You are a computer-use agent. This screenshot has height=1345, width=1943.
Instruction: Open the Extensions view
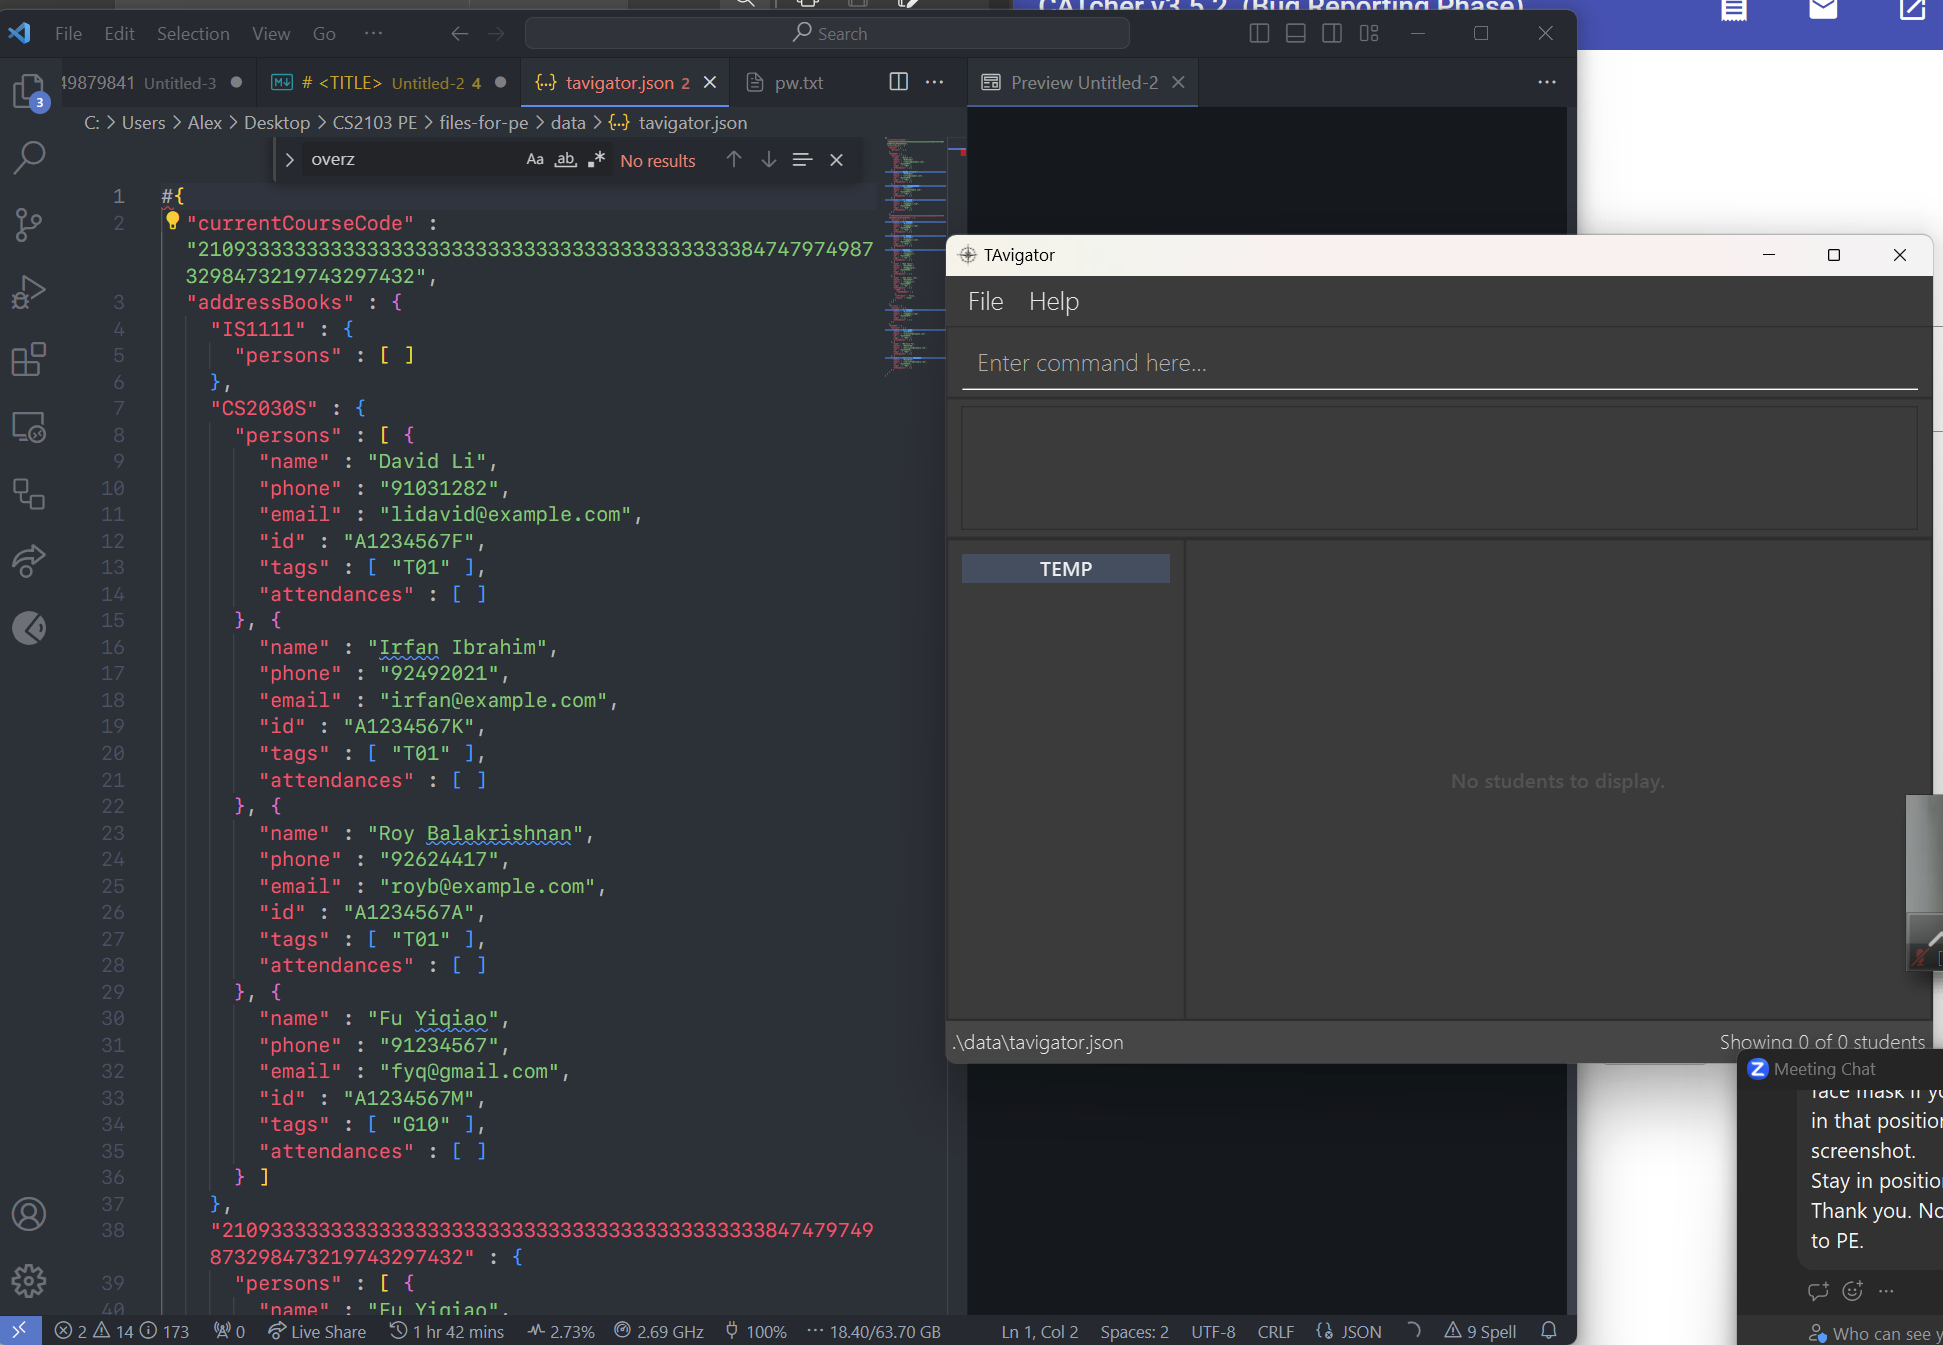click(29, 359)
